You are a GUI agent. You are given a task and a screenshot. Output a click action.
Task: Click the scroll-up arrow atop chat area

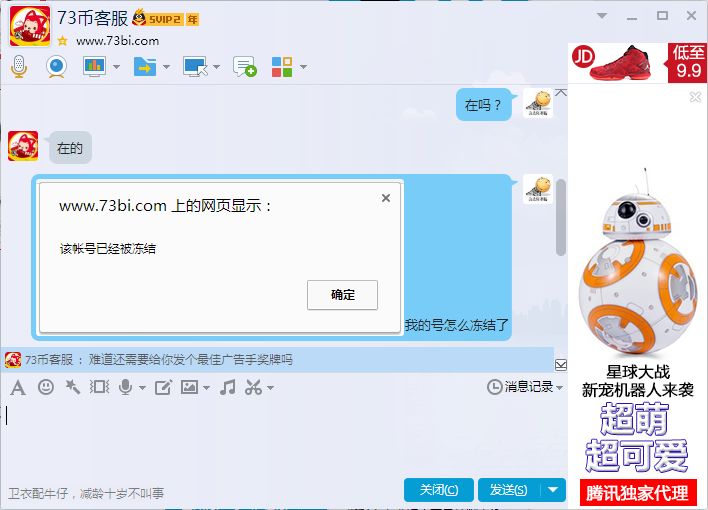click(561, 93)
